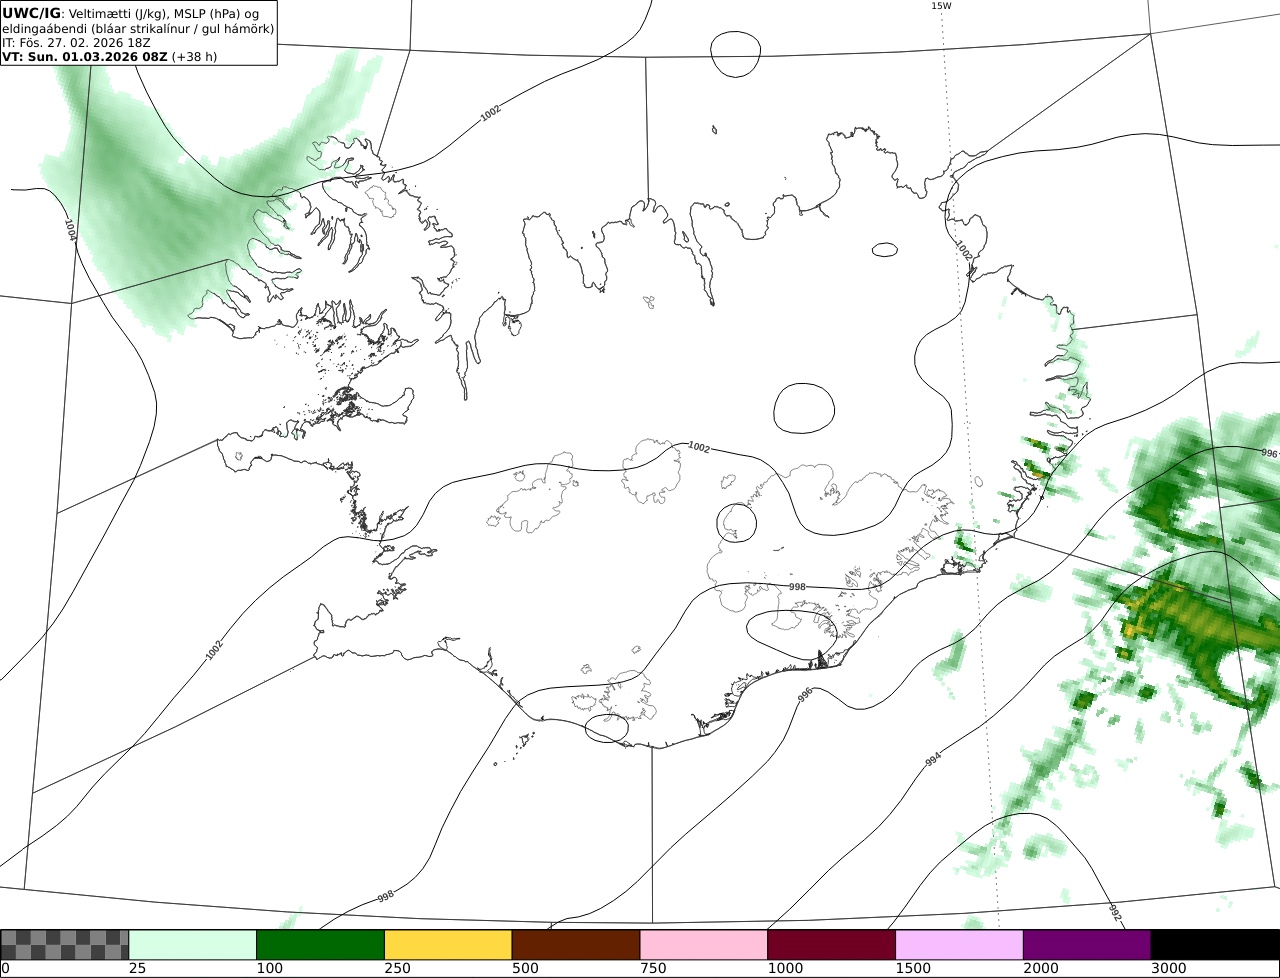The image size is (1280, 978).
Task: Pick the dark green 100–250 legend swatch
Action: 321,945
